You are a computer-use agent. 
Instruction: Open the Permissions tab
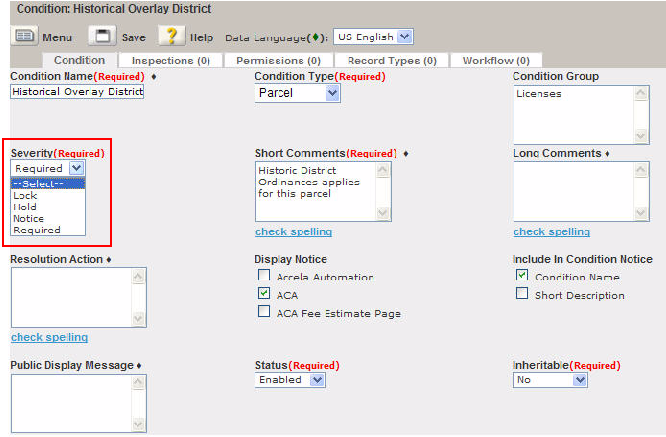point(272,61)
